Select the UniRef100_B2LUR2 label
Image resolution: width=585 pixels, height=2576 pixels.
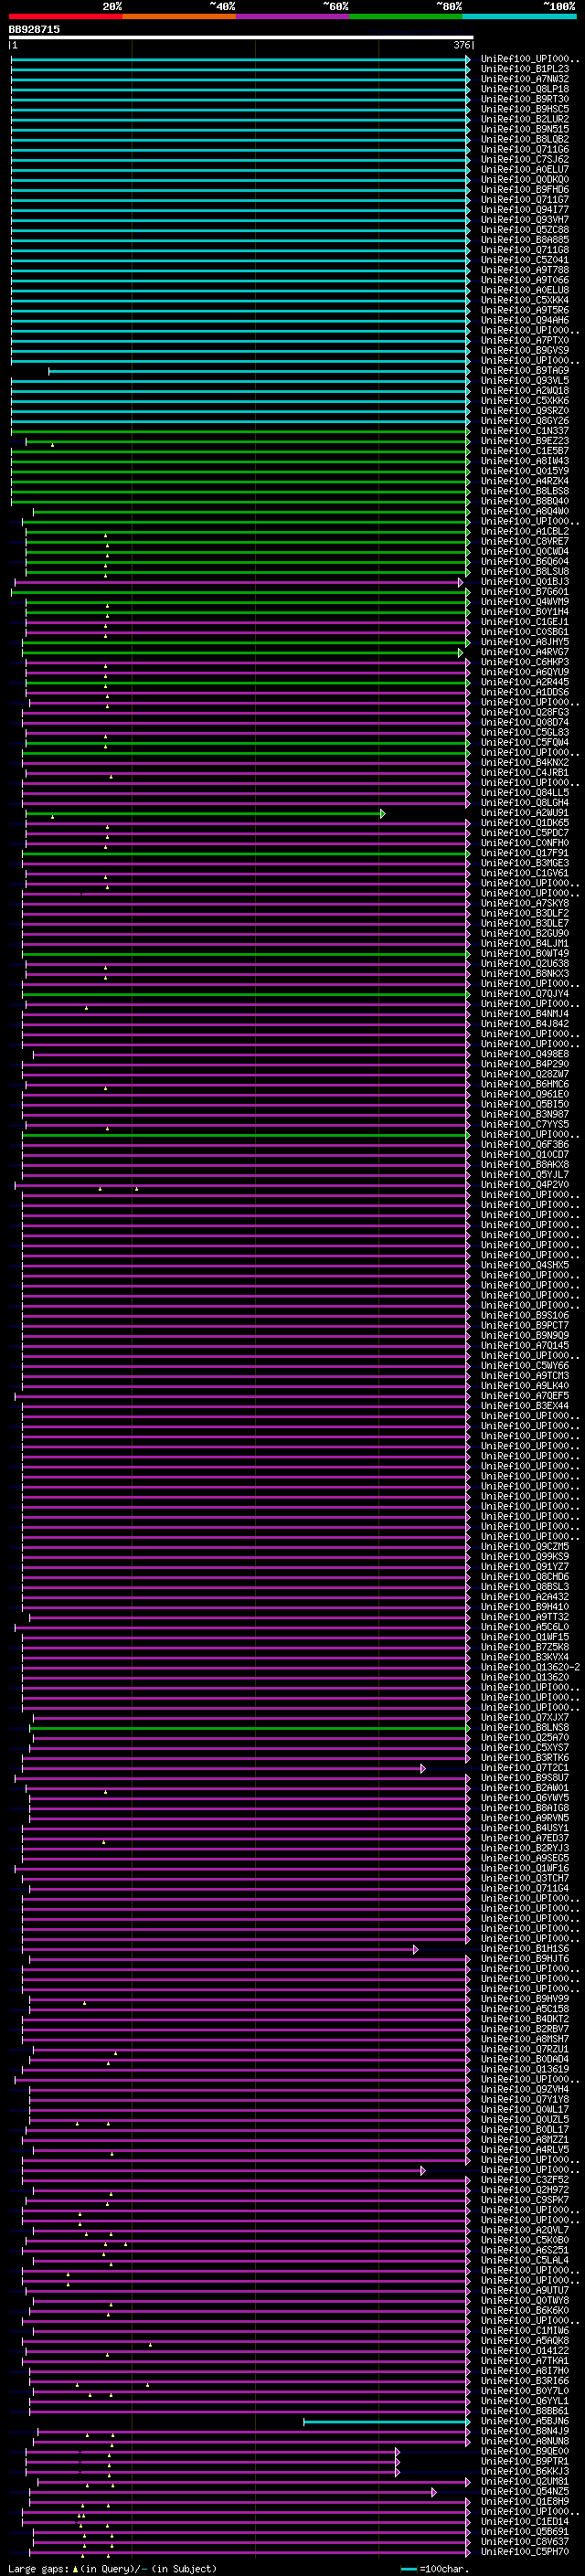pos(525,119)
